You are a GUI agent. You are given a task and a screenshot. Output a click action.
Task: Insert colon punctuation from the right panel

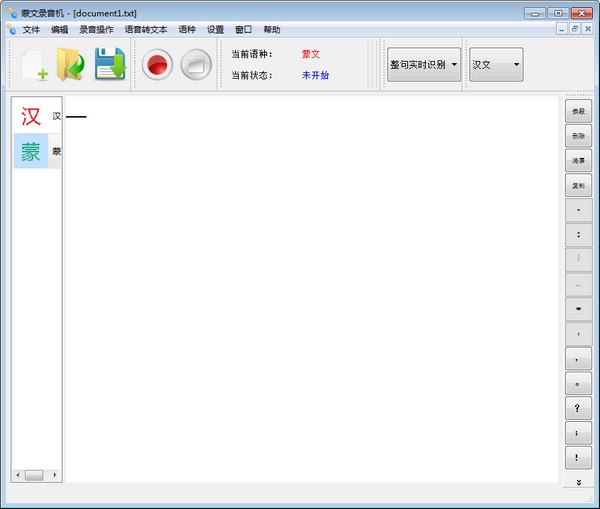[578, 235]
